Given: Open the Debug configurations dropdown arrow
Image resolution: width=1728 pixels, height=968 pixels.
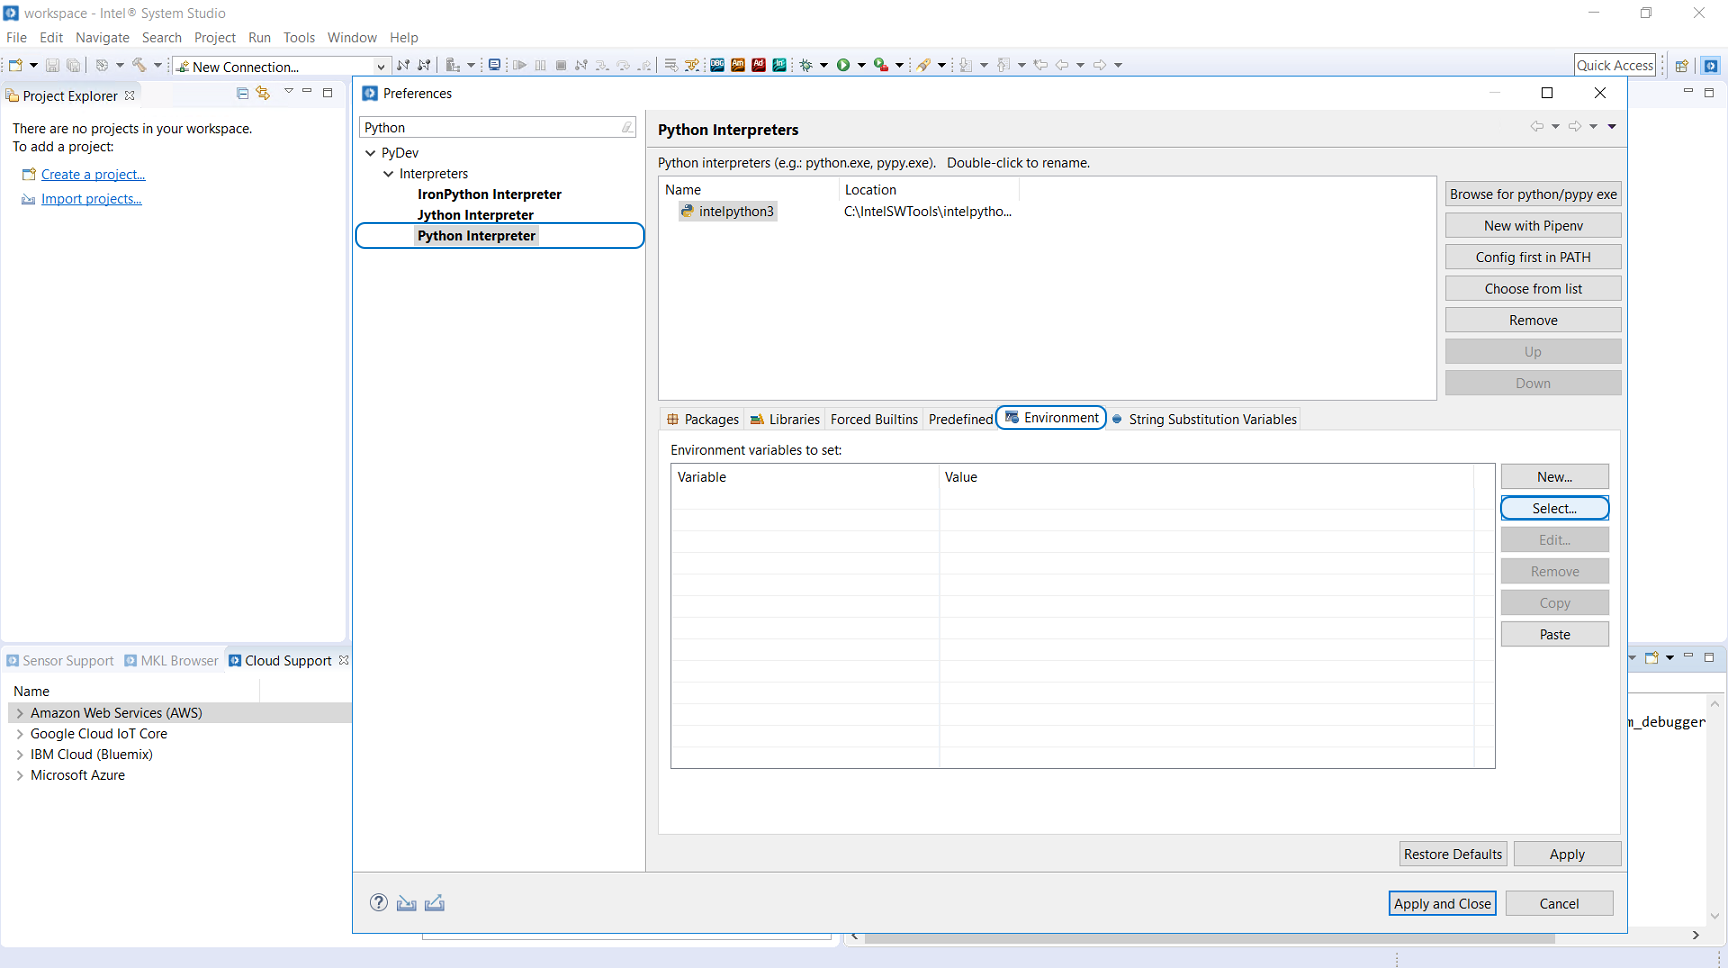Looking at the screenshot, I should 824,65.
